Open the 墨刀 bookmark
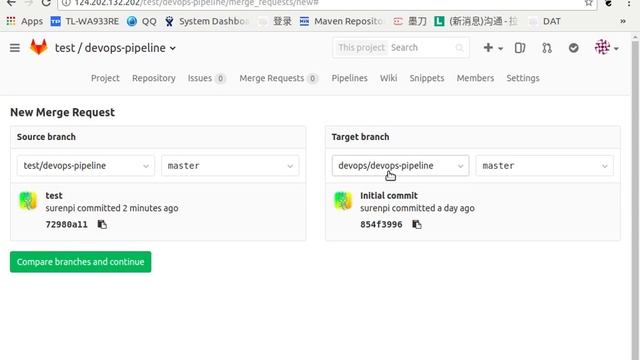The height and width of the screenshot is (360, 640). (x=410, y=21)
